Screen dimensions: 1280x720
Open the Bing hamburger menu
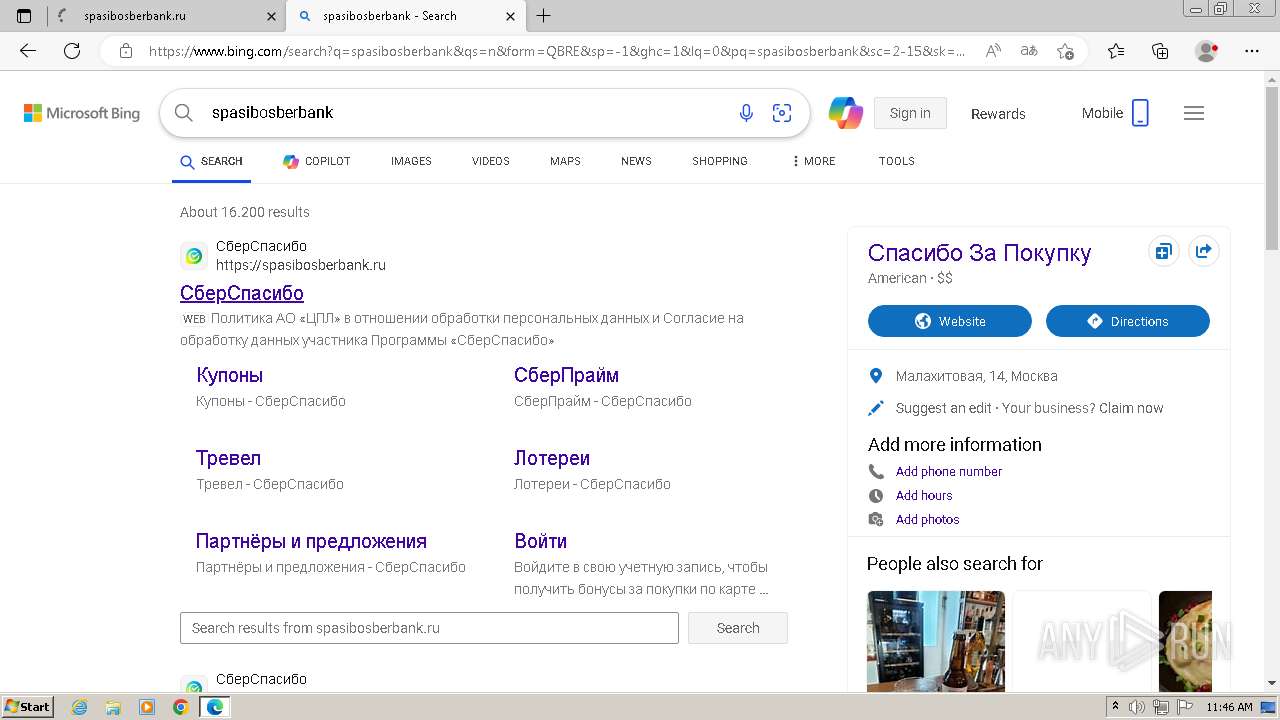pos(1194,113)
